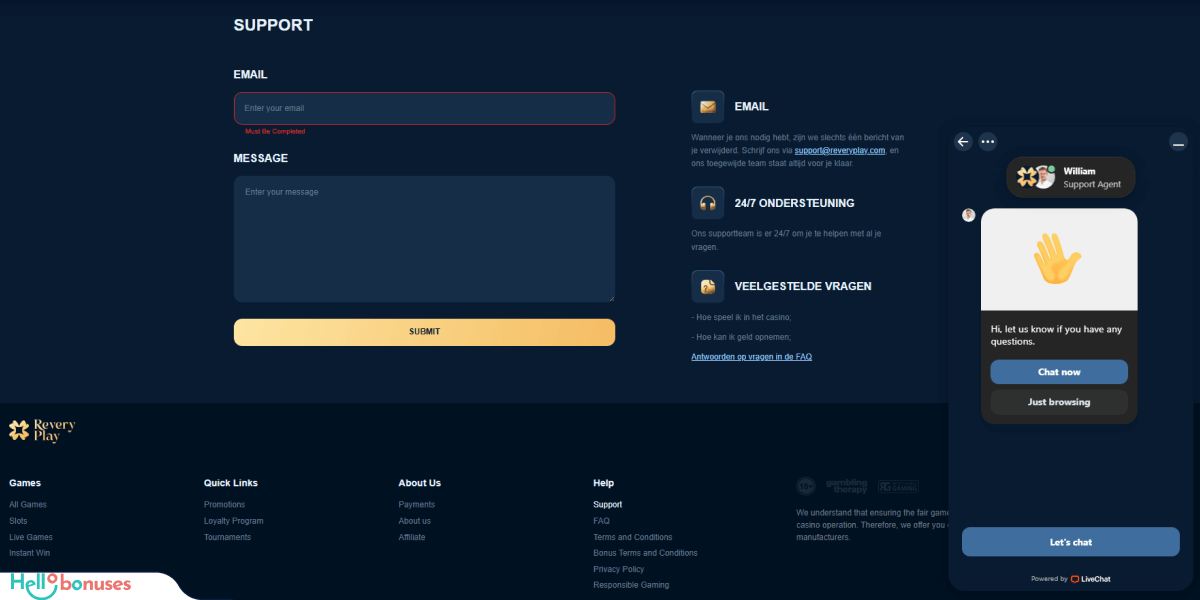Click William's support agent avatar
This screenshot has width=1200, height=600.
coord(1043,177)
